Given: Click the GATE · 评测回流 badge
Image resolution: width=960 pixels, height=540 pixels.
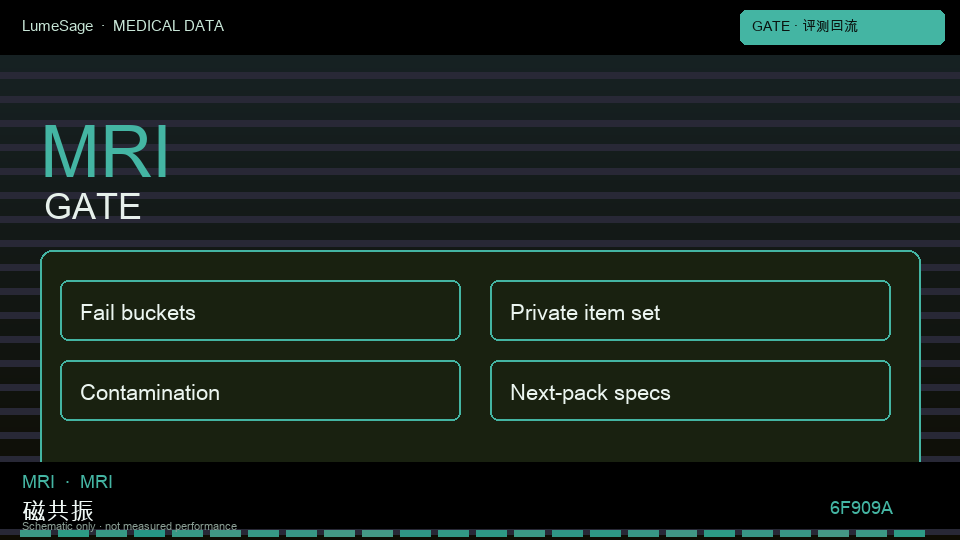Looking at the screenshot, I should coord(842,27).
